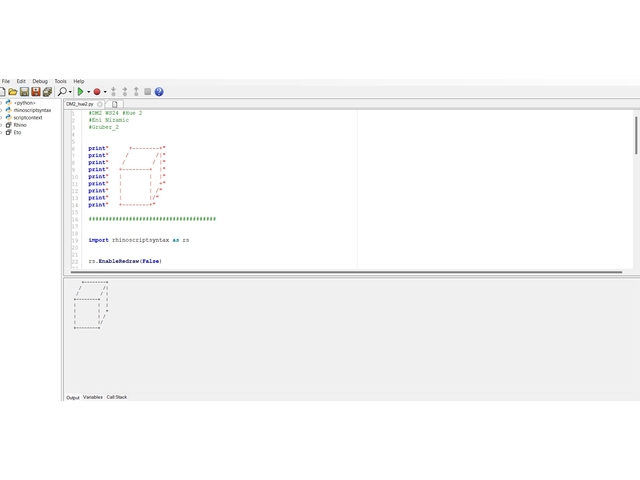Switch to the Call Stack tab

pyautogui.click(x=117, y=397)
